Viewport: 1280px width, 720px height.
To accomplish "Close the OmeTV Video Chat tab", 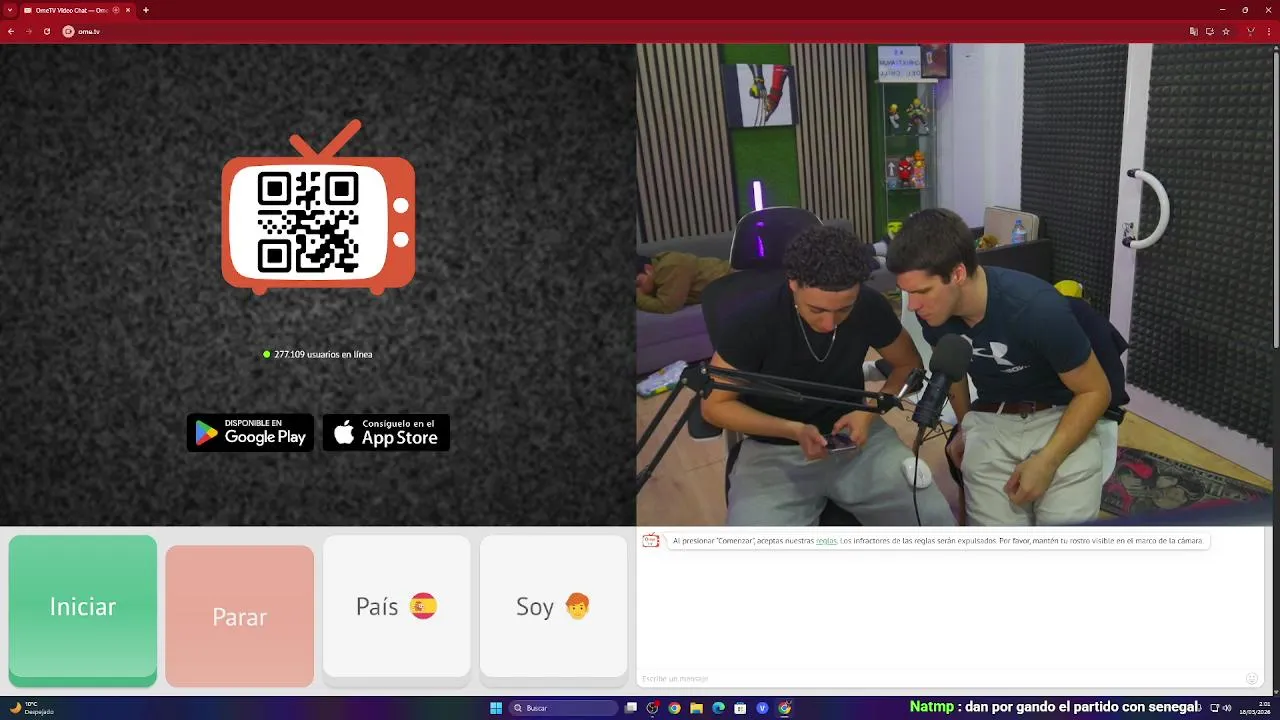I will point(128,10).
